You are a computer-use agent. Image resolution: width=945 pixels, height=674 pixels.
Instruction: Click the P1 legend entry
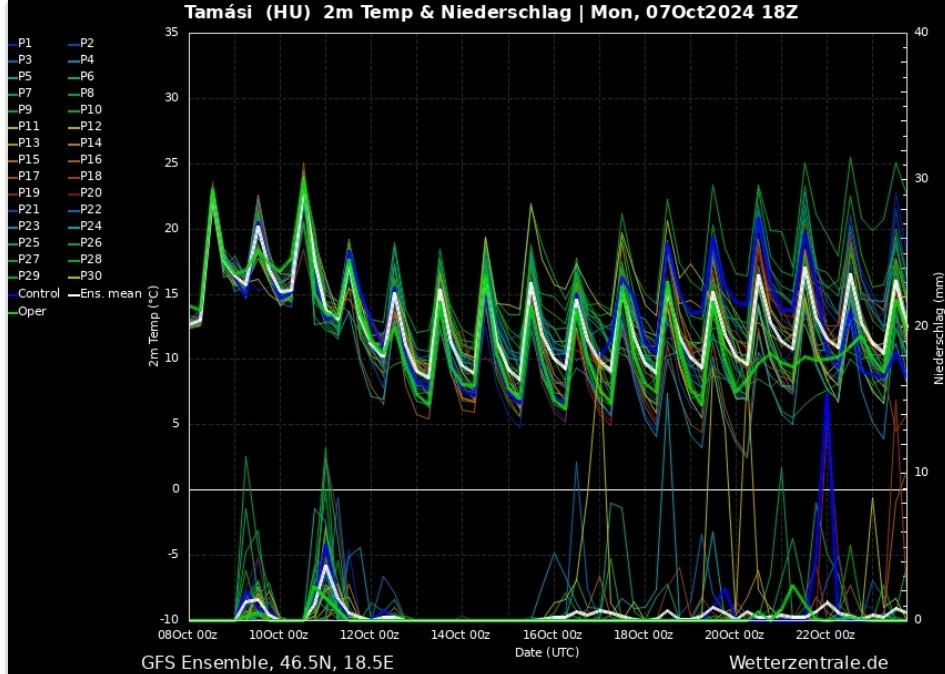pos(25,44)
